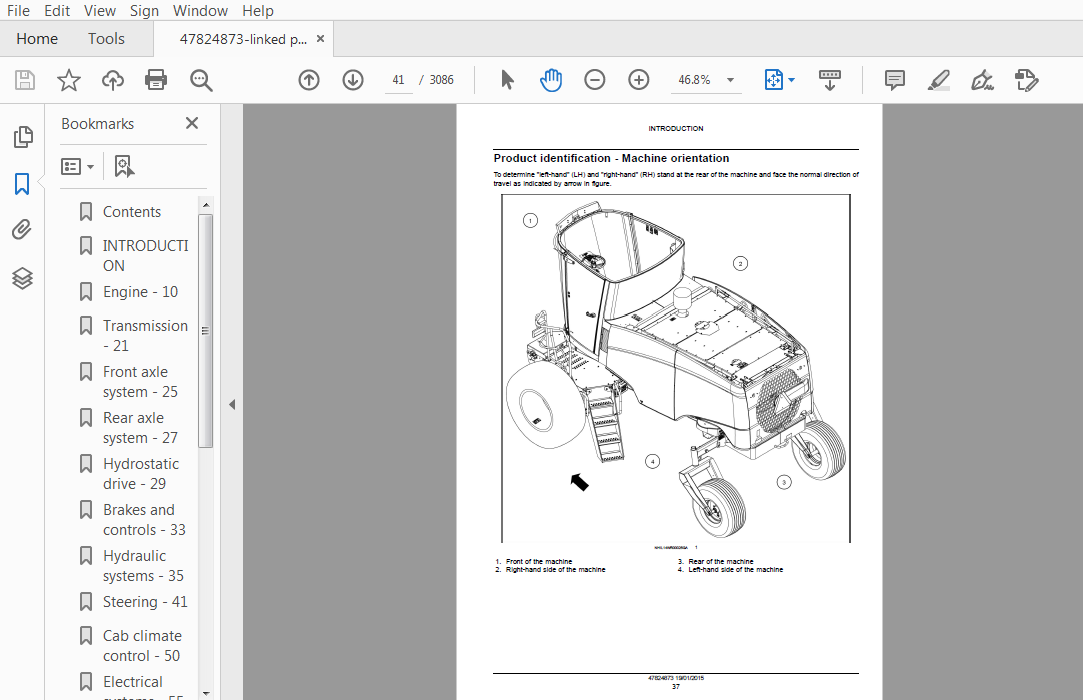1083x700 pixels.
Task: Click the share/send file icon
Action: (1026, 80)
